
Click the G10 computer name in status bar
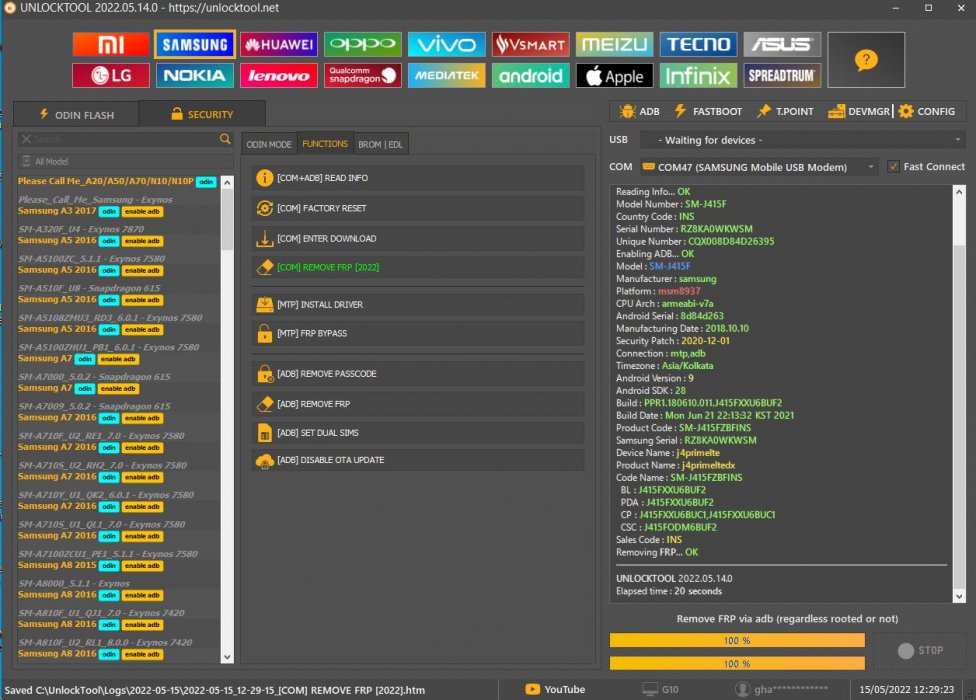pyautogui.click(x=660, y=689)
